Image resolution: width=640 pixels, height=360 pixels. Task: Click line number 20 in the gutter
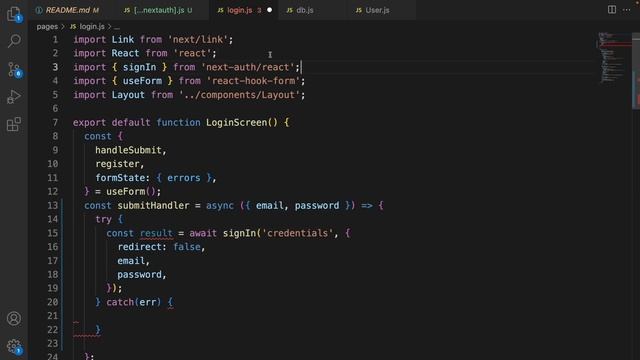pos(53,302)
